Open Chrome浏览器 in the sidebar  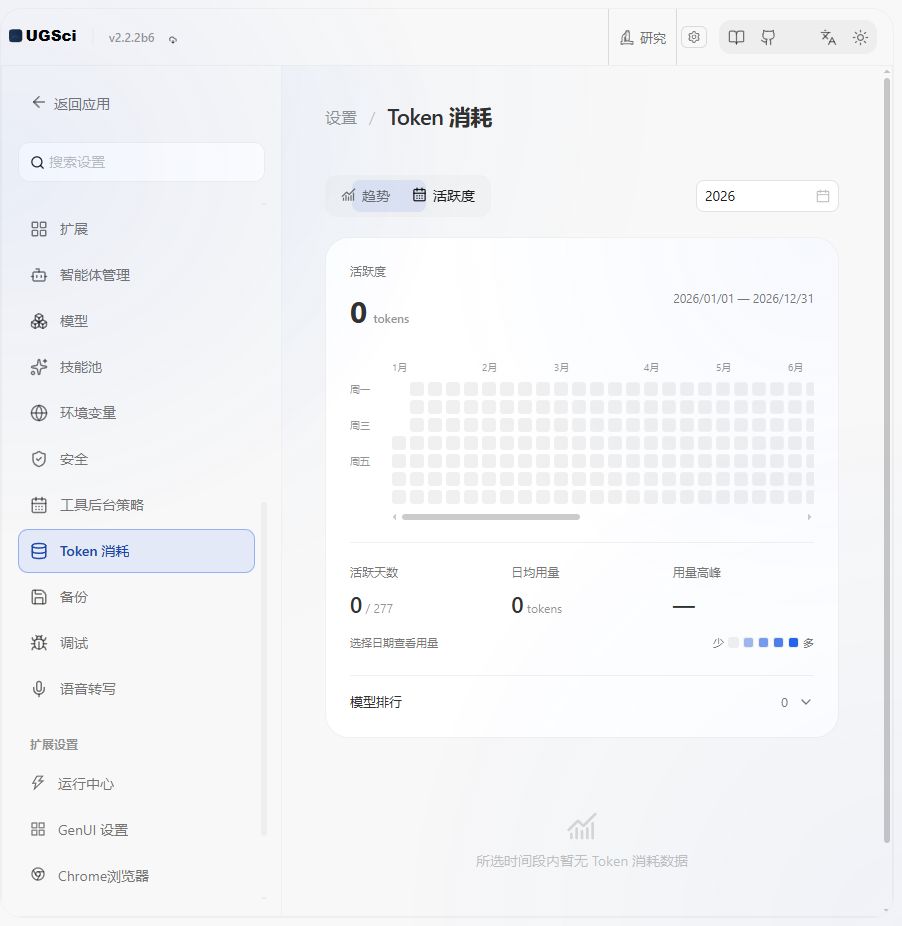(136, 876)
